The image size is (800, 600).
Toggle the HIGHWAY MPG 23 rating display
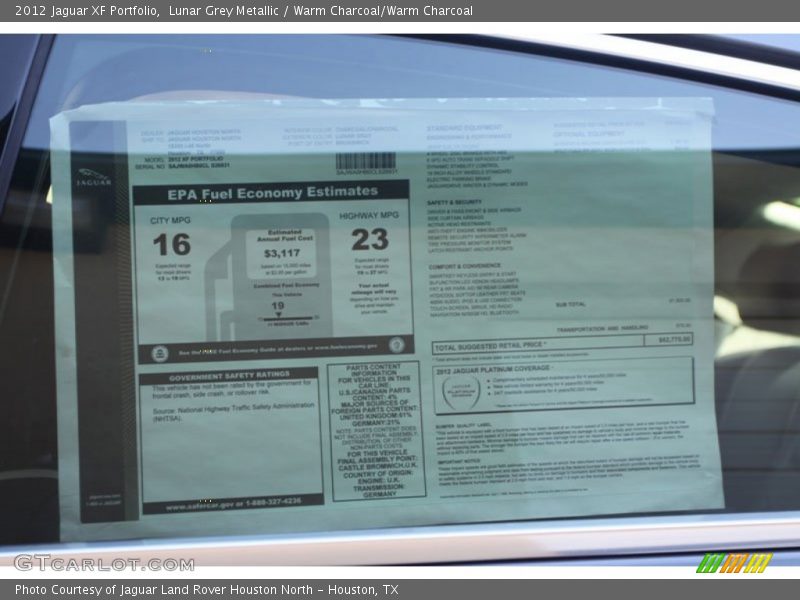[x=370, y=240]
